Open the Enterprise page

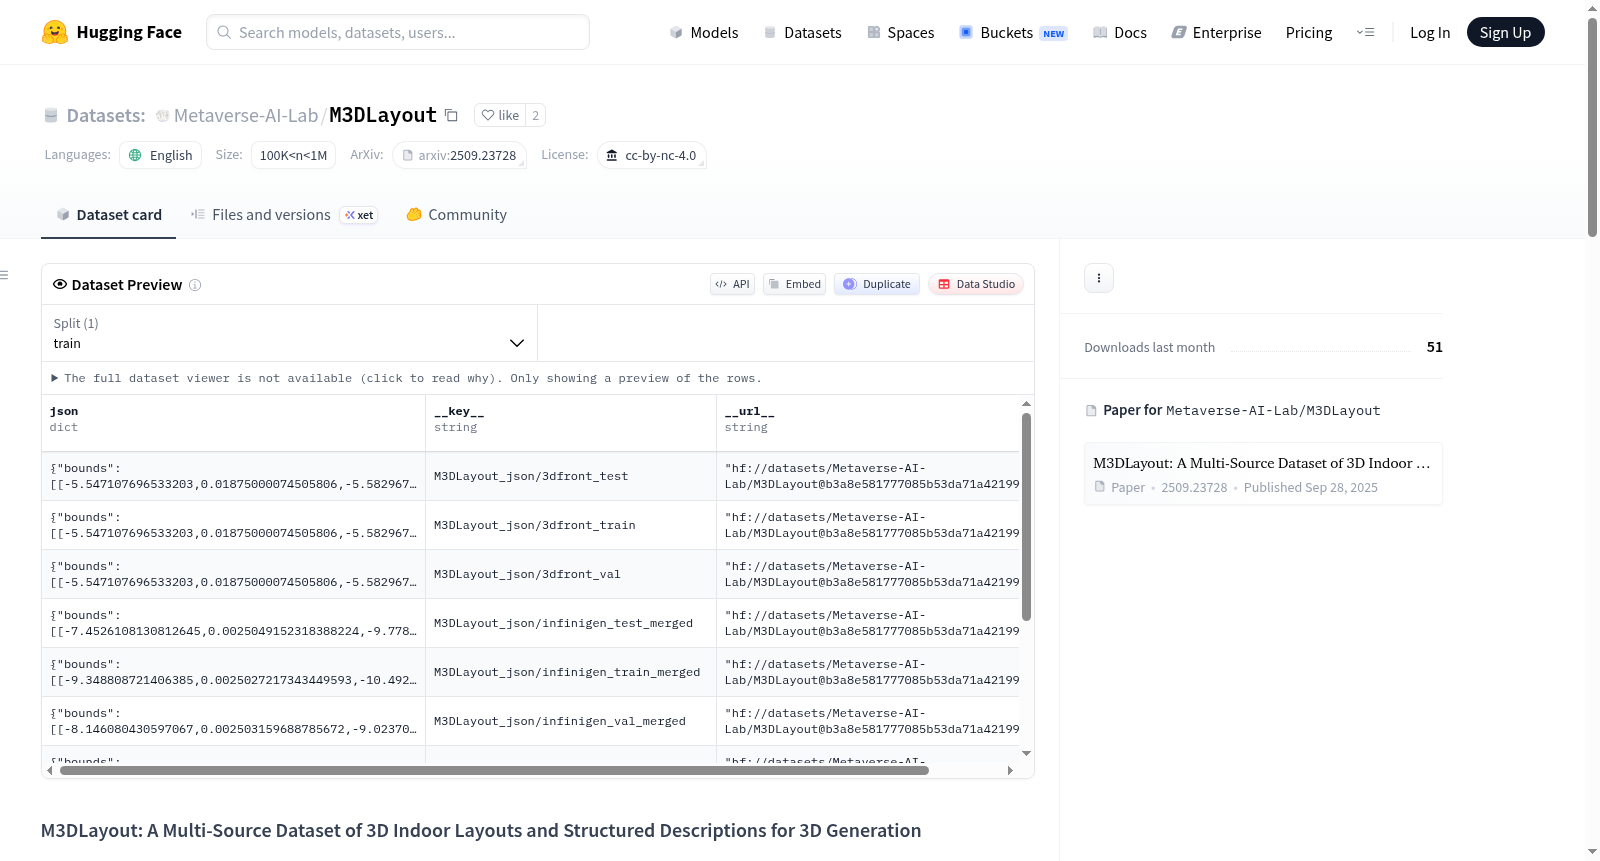tap(1216, 32)
